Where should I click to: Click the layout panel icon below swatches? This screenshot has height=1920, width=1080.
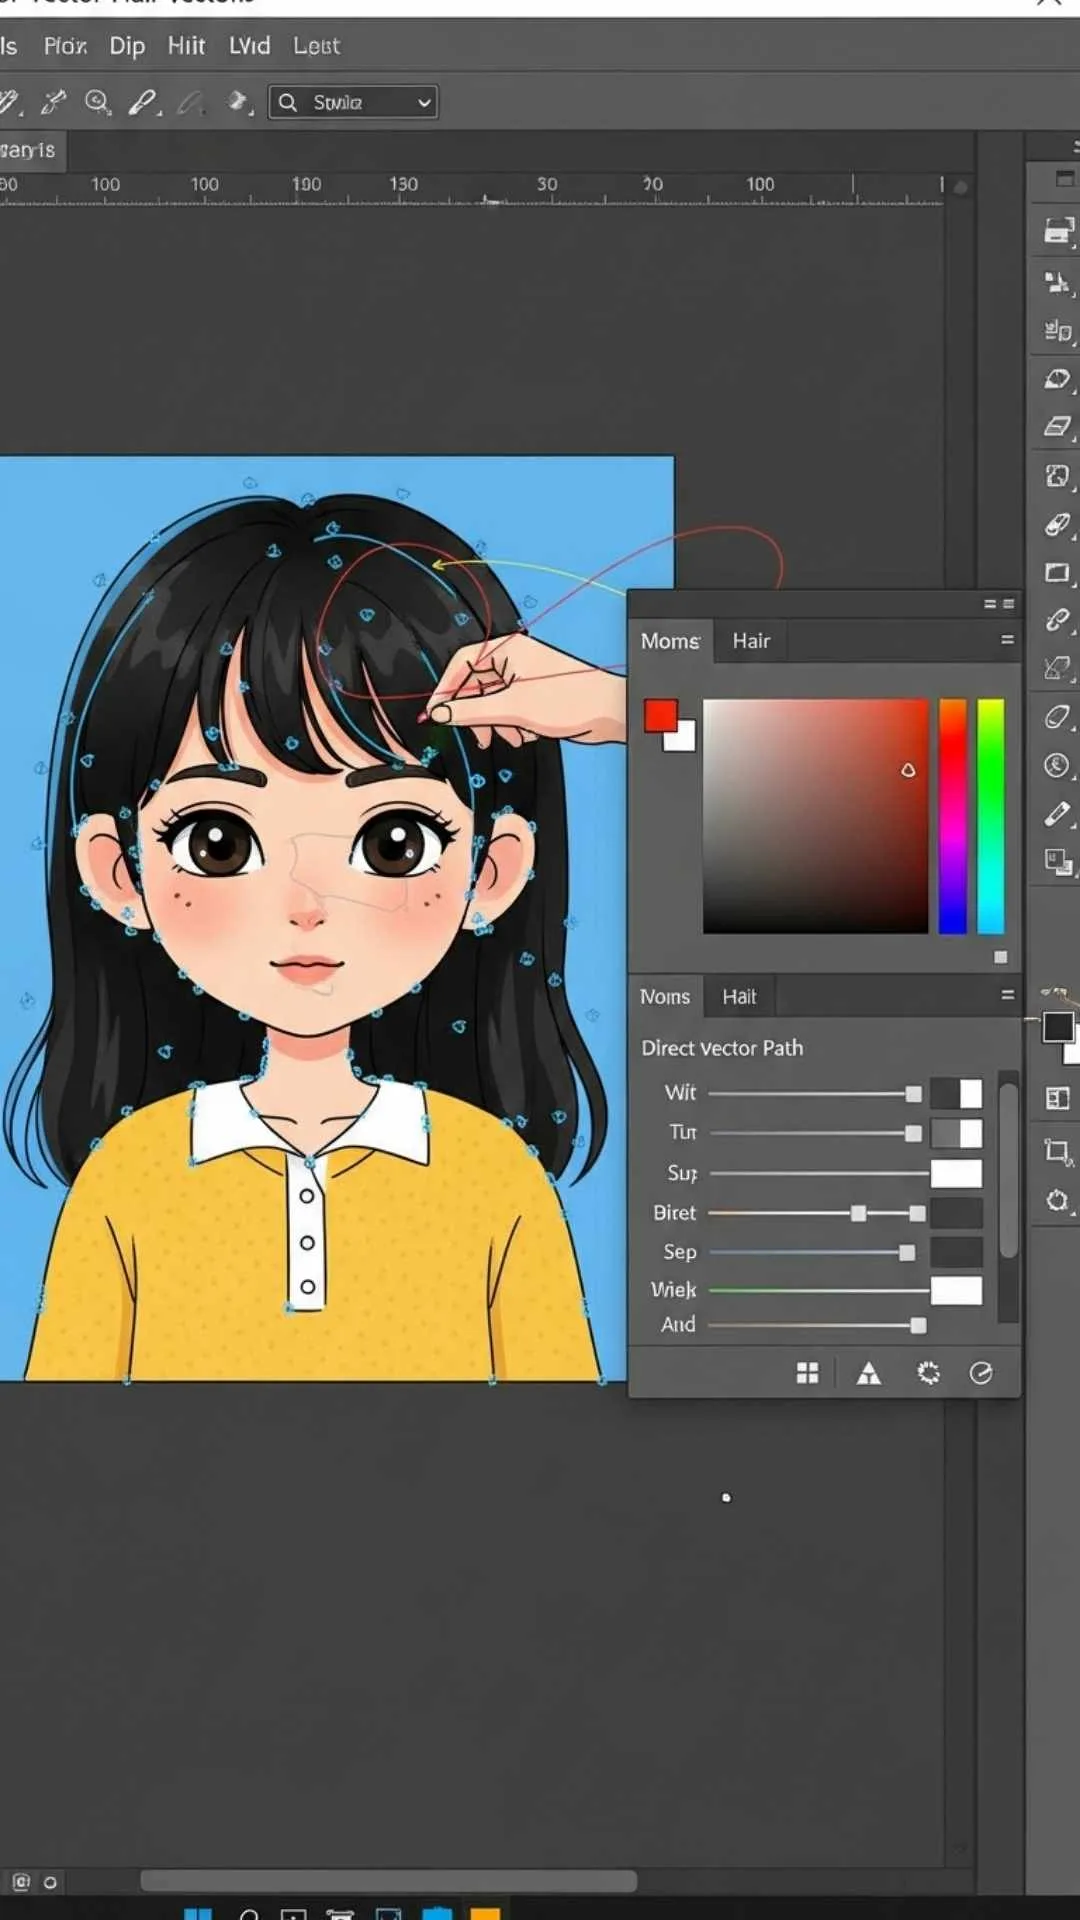click(1057, 1098)
